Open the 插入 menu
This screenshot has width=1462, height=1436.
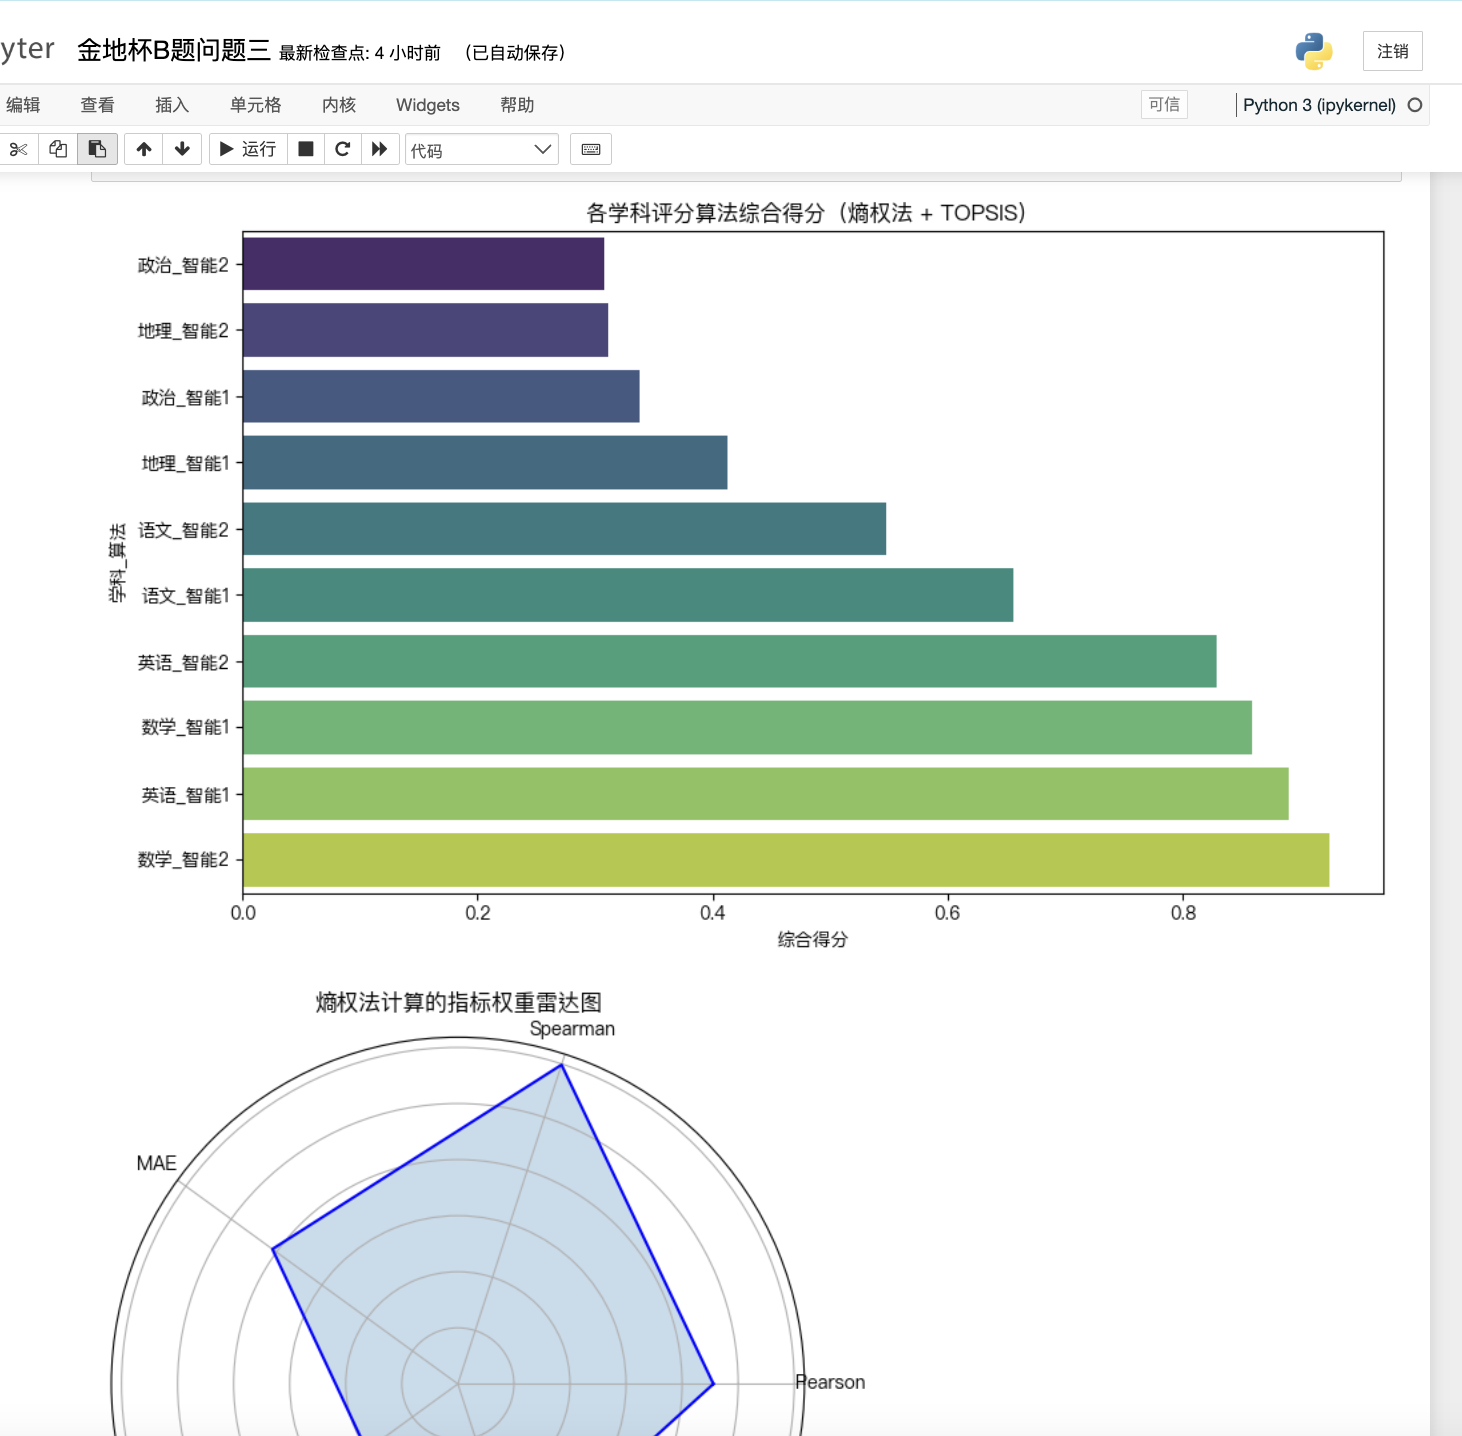click(172, 105)
